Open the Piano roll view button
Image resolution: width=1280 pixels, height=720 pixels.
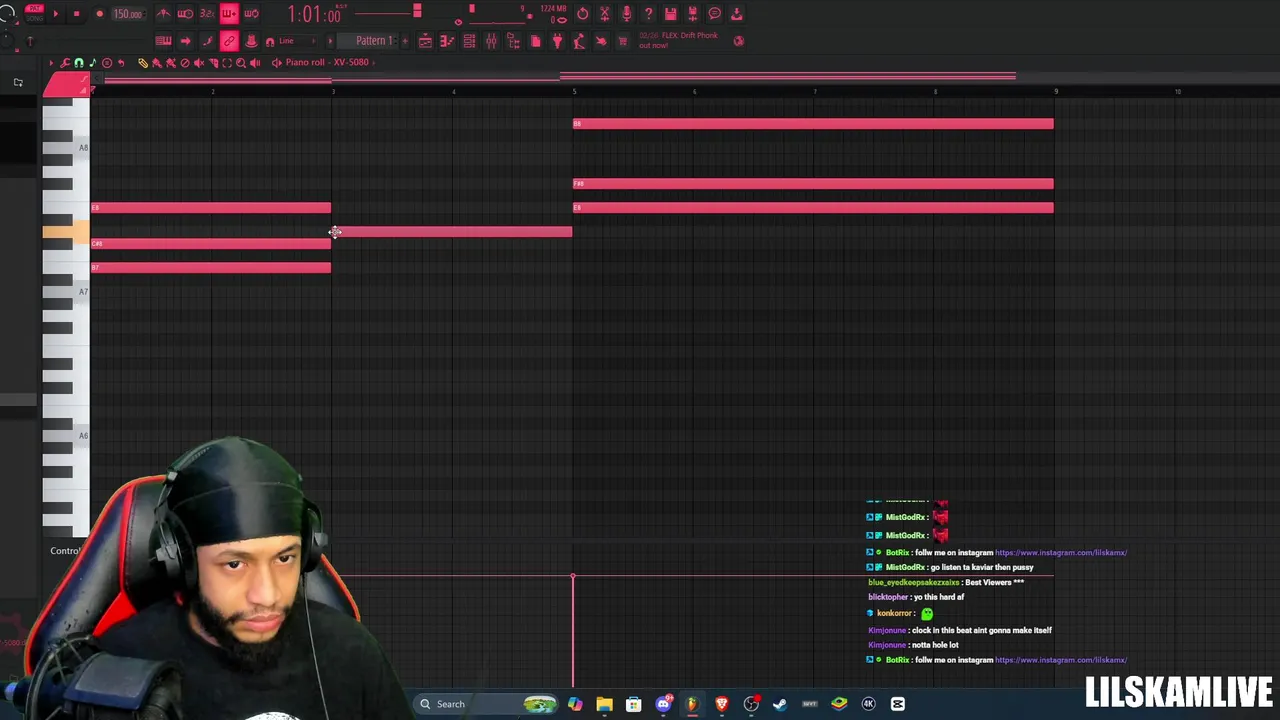coord(447,41)
